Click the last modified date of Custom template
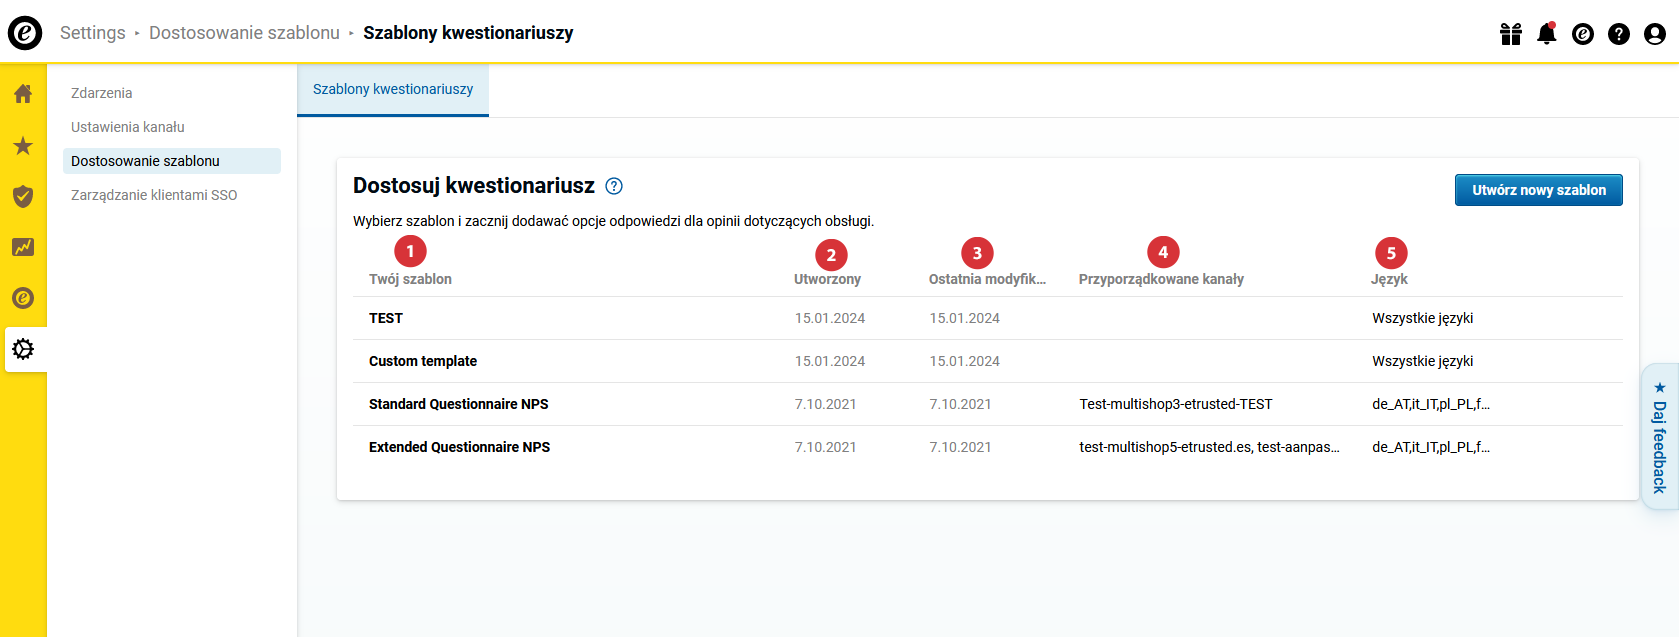This screenshot has height=642, width=1679. (x=965, y=361)
